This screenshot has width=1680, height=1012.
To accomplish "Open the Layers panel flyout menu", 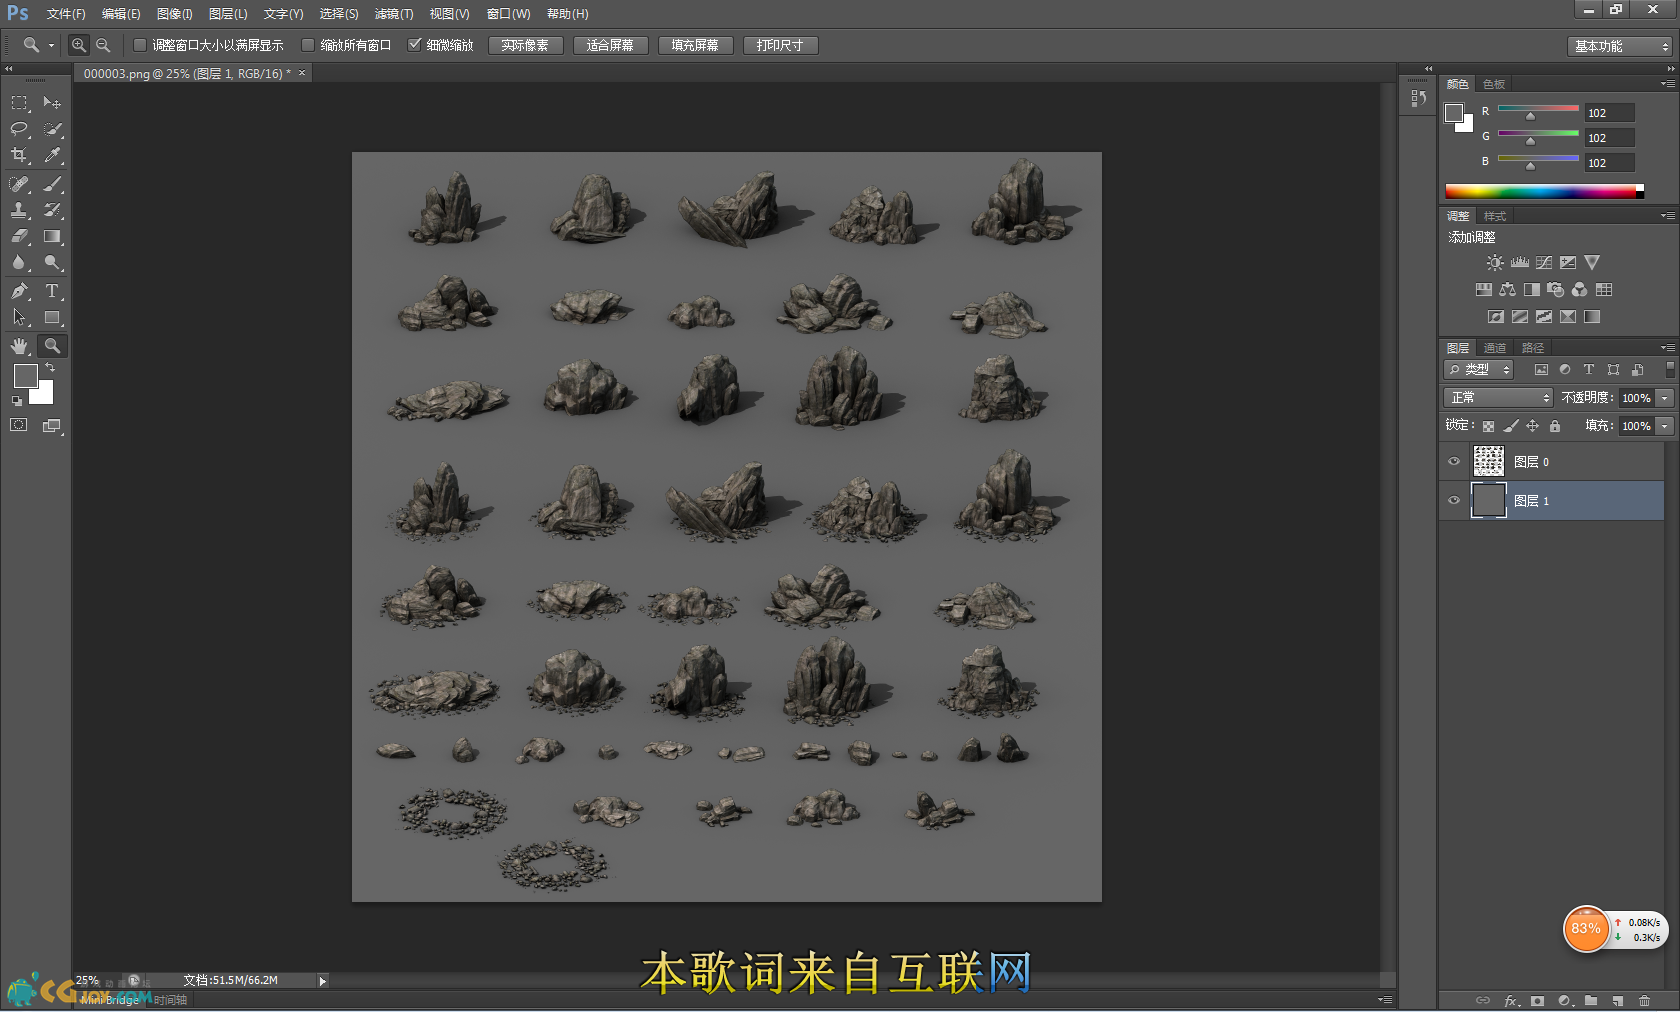I will [1667, 348].
